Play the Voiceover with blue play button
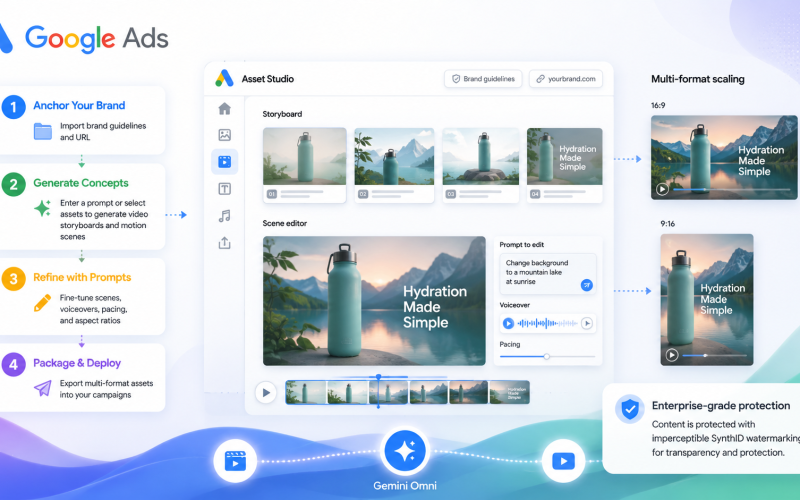800x500 pixels. pyautogui.click(x=508, y=323)
